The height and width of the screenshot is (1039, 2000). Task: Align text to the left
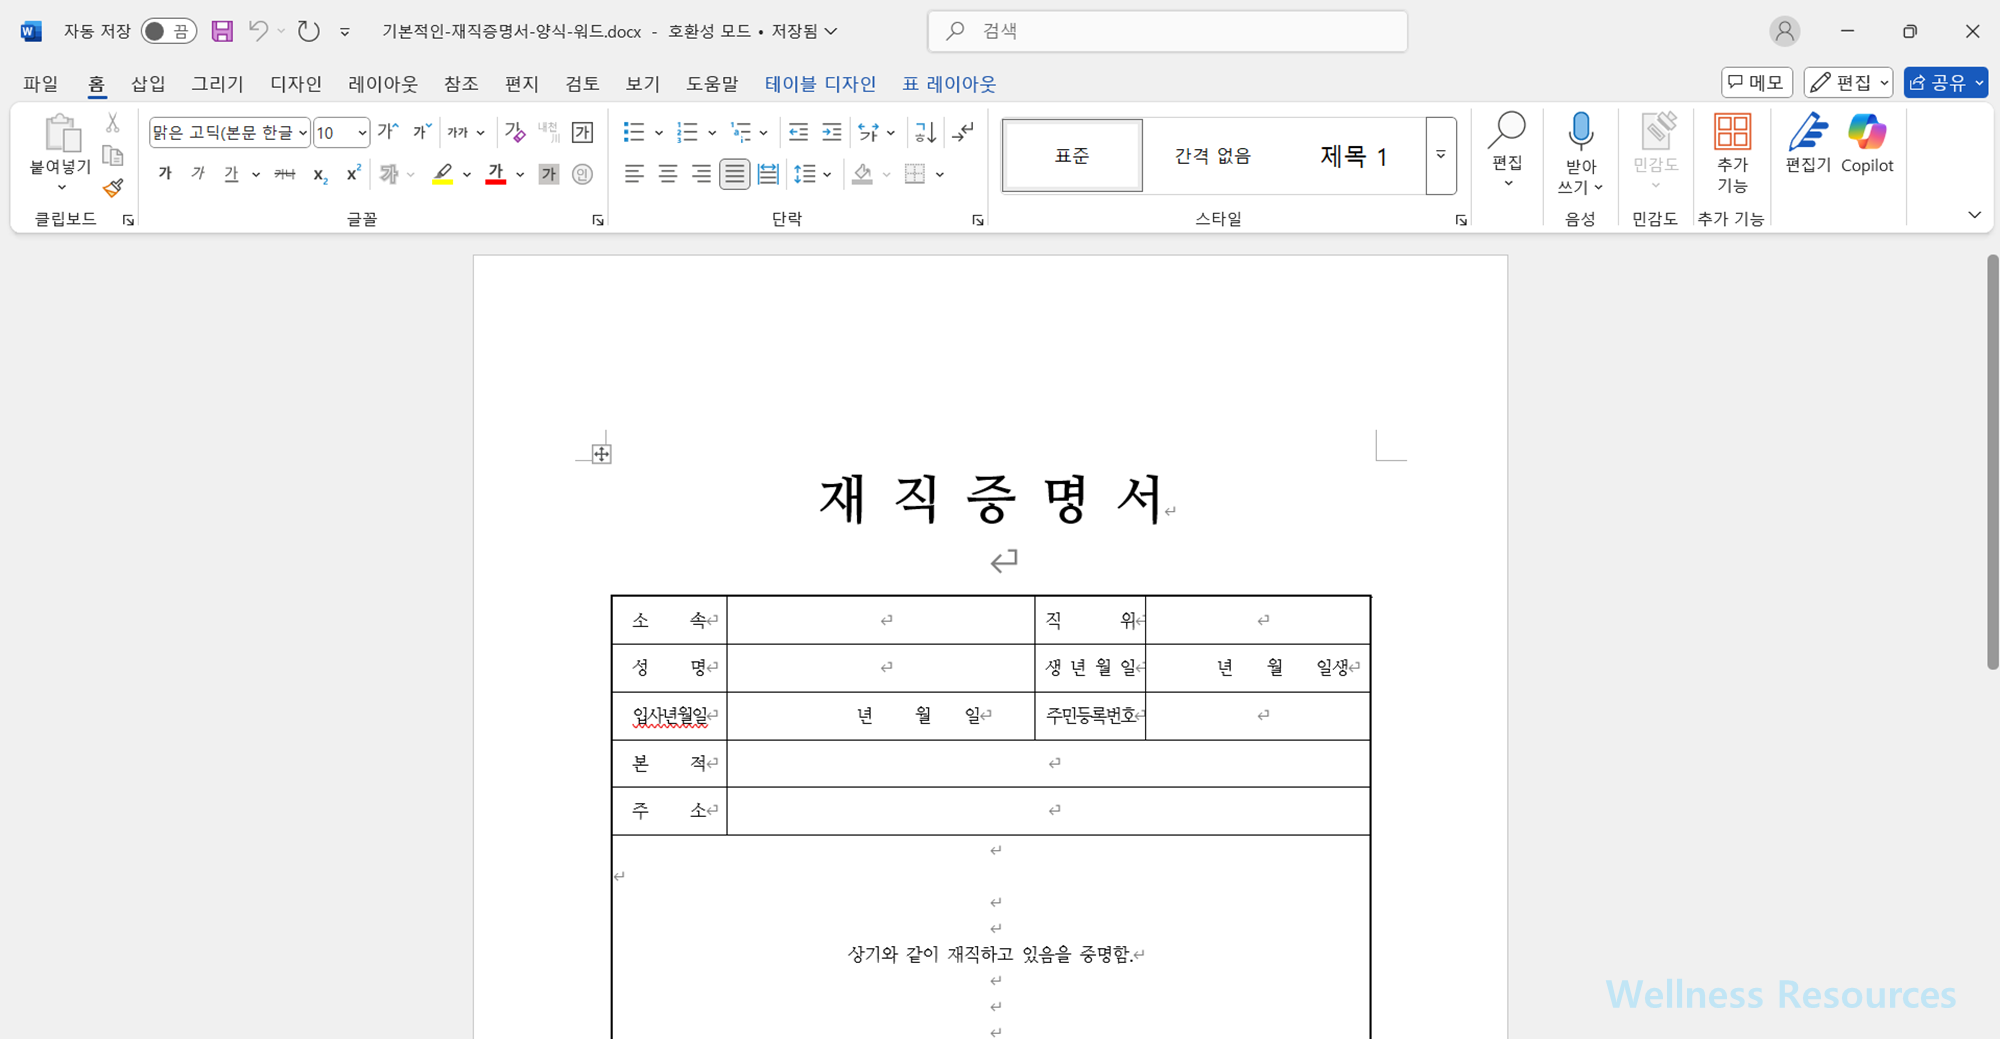(x=634, y=174)
